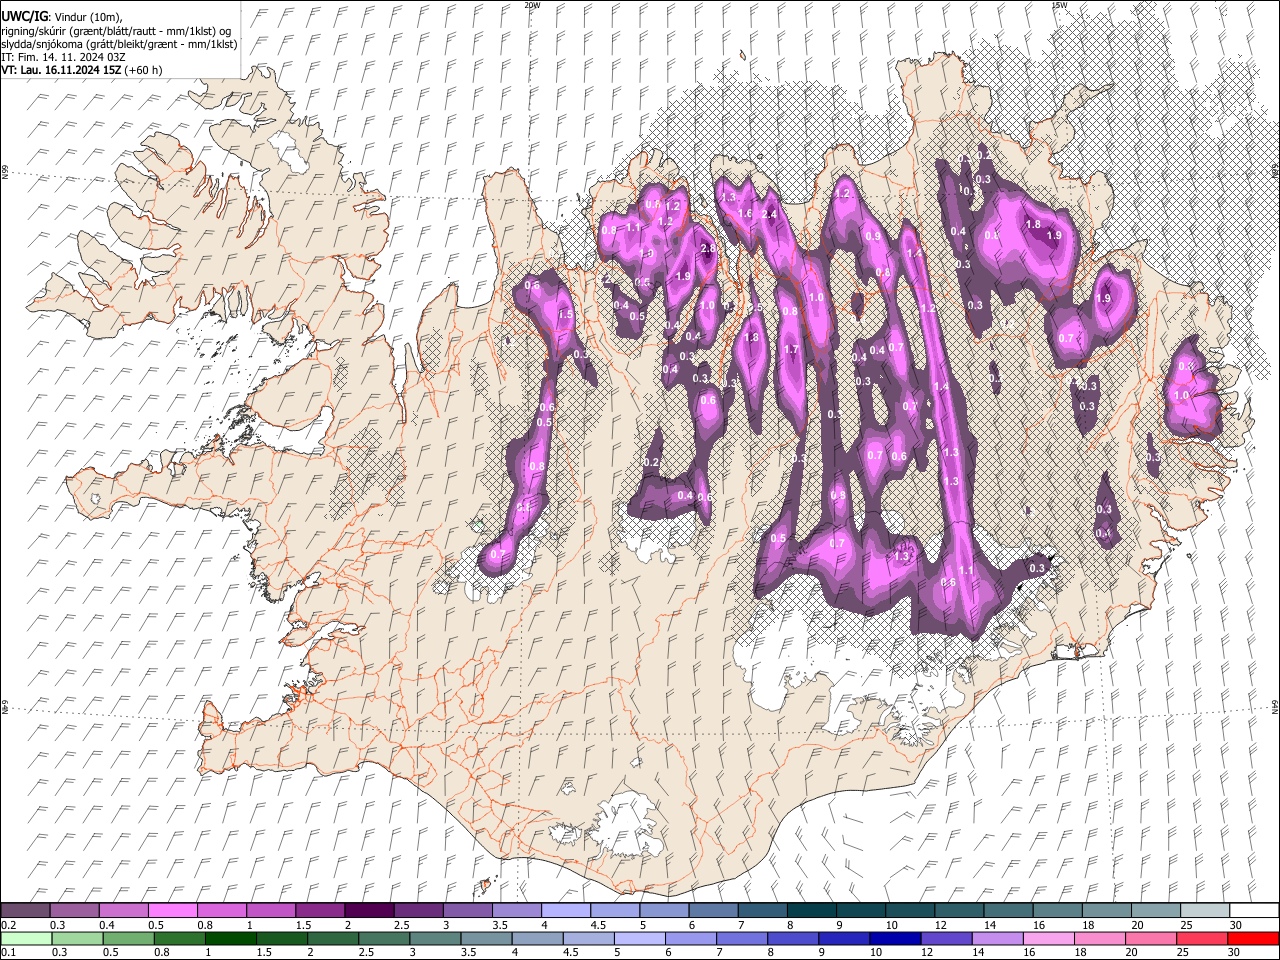Pick the medium green 0.8 rain legend swatch
Viewport: 1280px width, 960px height.
pyautogui.click(x=179, y=939)
